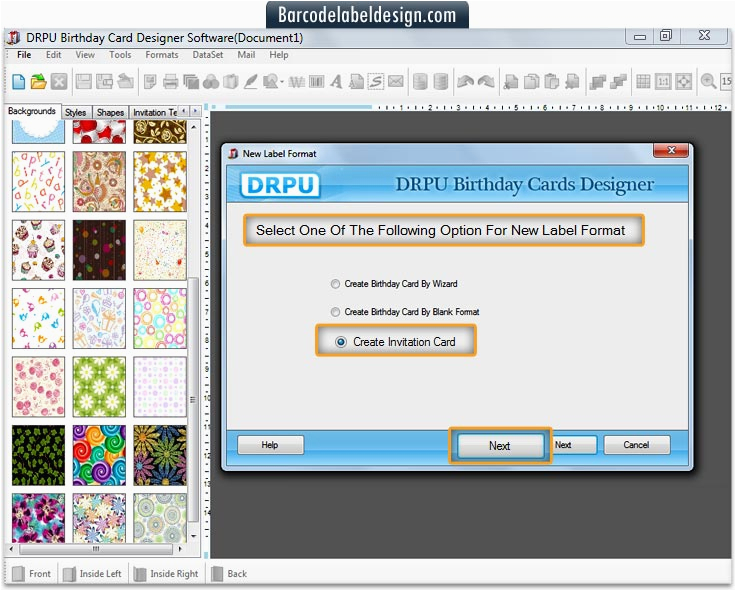Click horizontal scrollbar left arrow in backgrounds panel

[11, 548]
